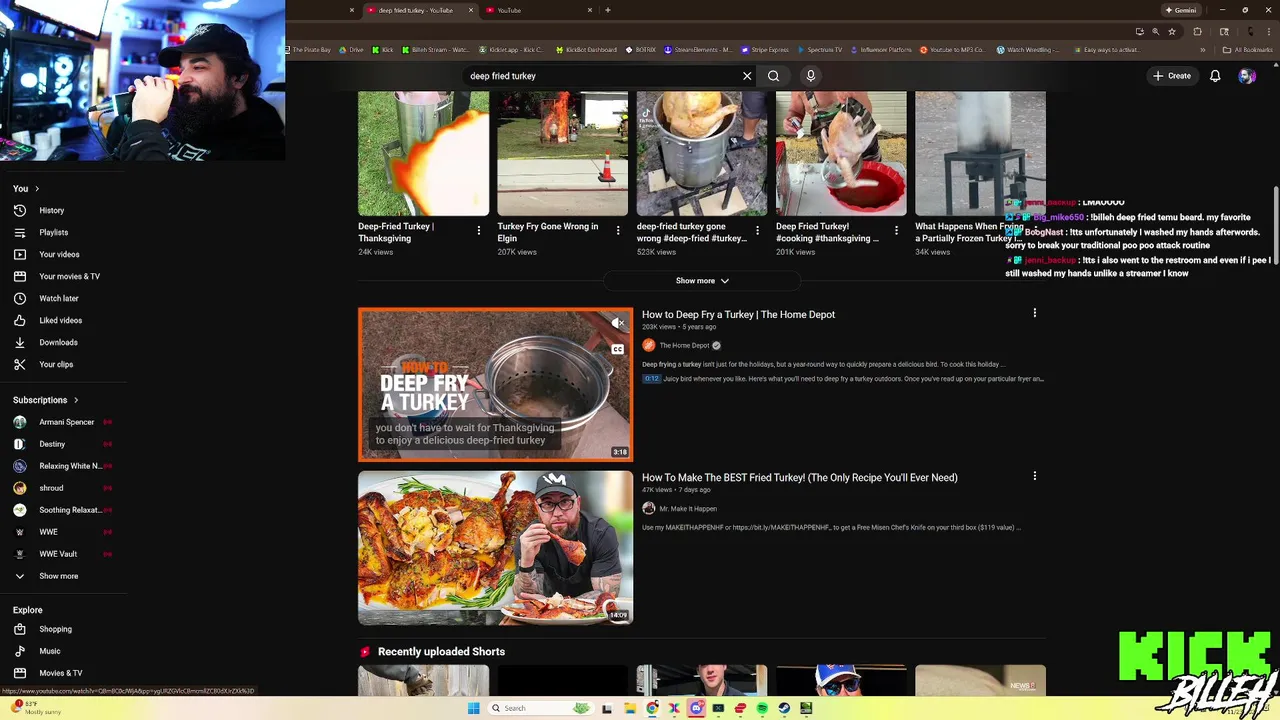This screenshot has width=1280, height=720.
Task: Open options menu for Home Depot video
Action: click(x=1034, y=314)
